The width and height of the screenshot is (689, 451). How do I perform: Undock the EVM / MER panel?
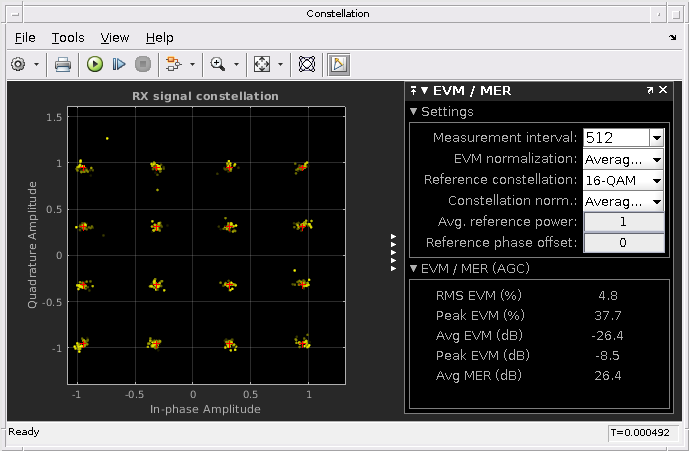point(650,90)
